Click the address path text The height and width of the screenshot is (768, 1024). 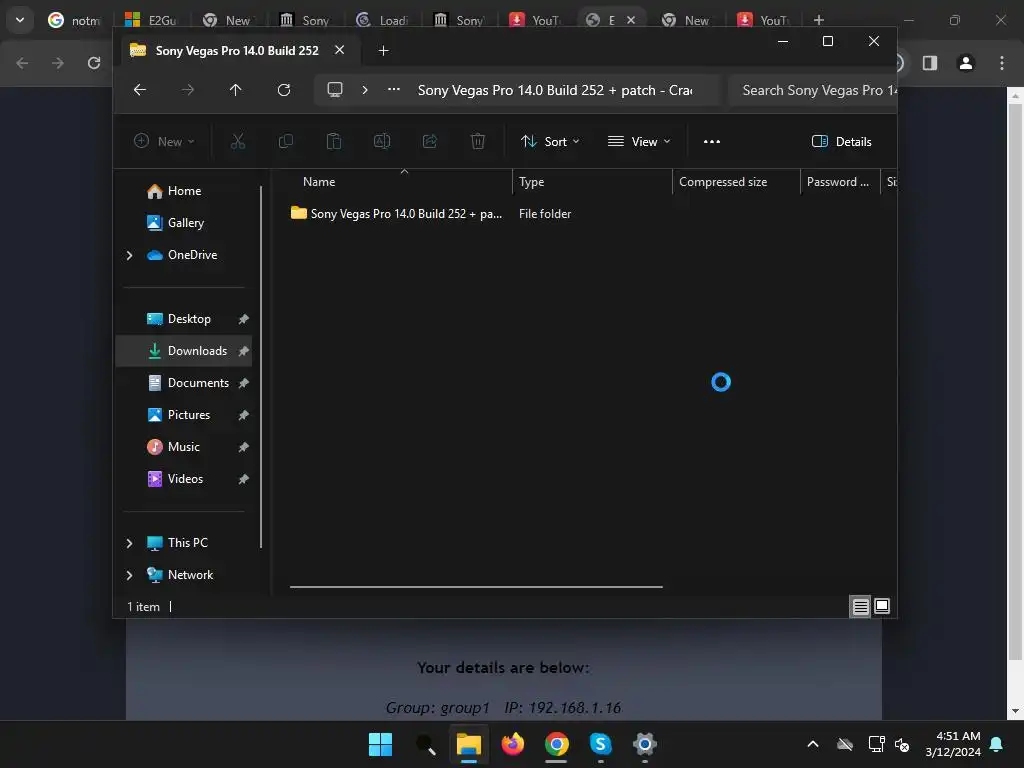click(555, 90)
